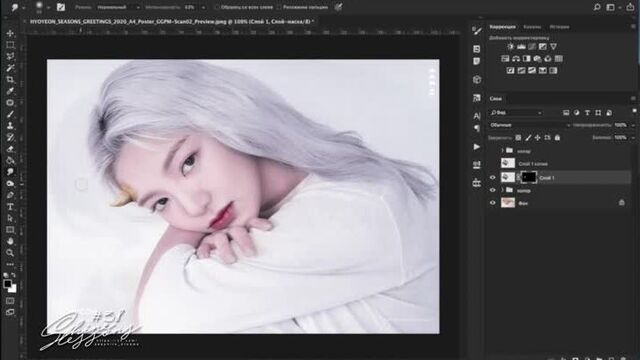Open the brush preset picker arrow
The height and width of the screenshot is (360, 640).
coord(48,7)
